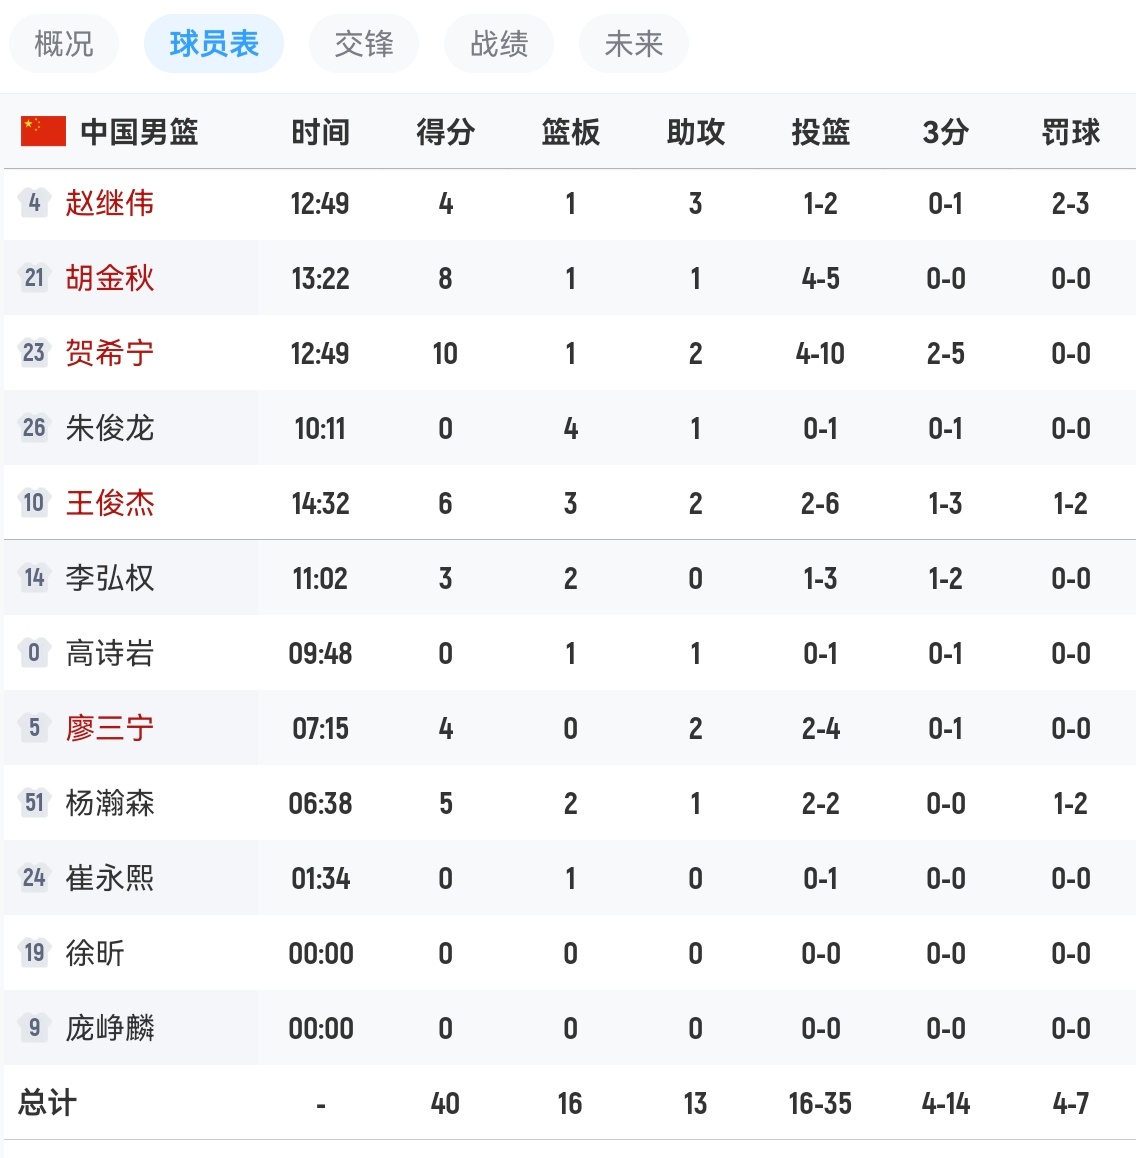Open player 庞峥麟
Viewport: 1136px width, 1158px height.
tap(109, 1028)
